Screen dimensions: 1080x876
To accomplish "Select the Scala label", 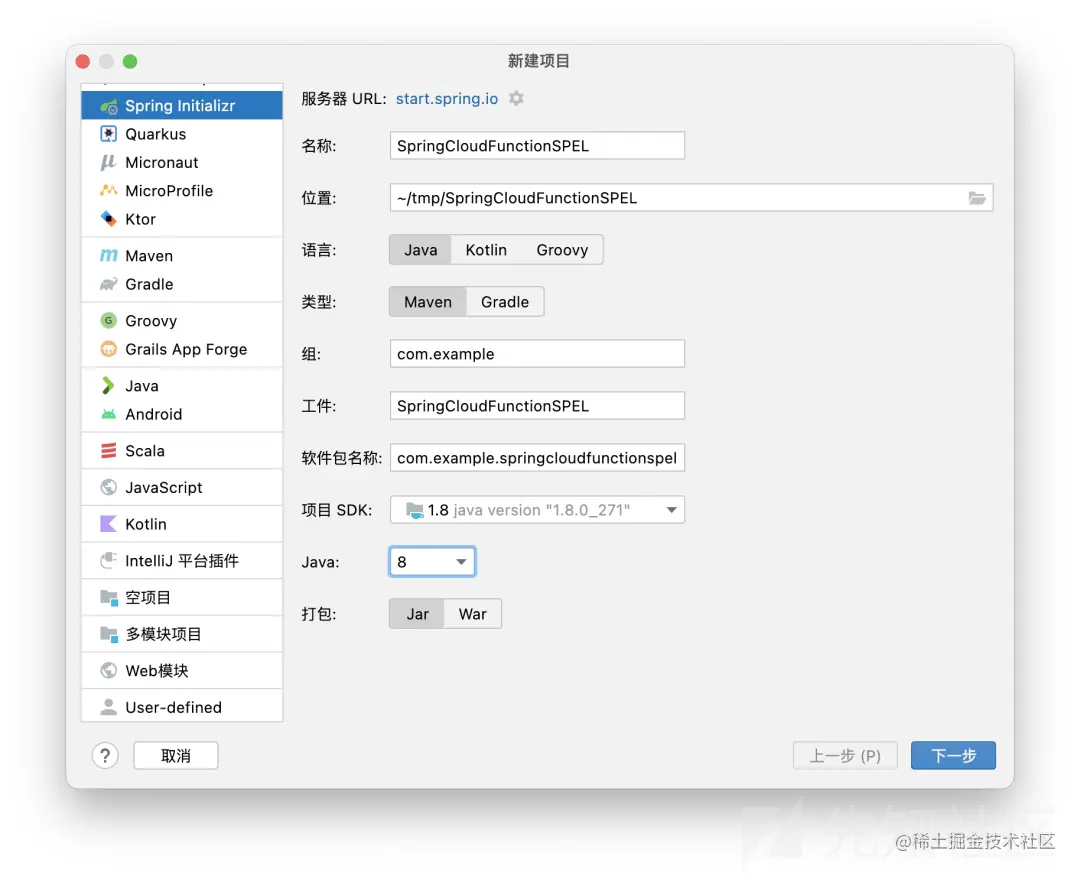I will [145, 450].
